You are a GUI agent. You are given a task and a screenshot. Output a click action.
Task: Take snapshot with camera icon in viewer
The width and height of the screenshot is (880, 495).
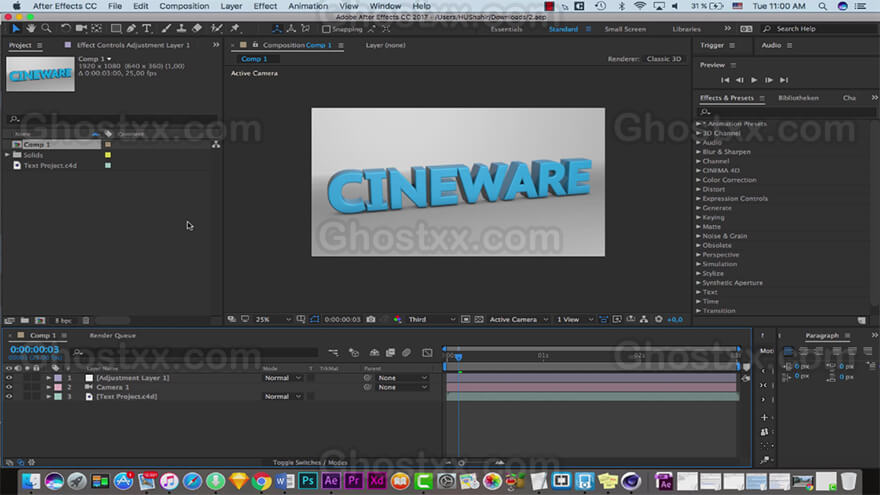pos(371,319)
